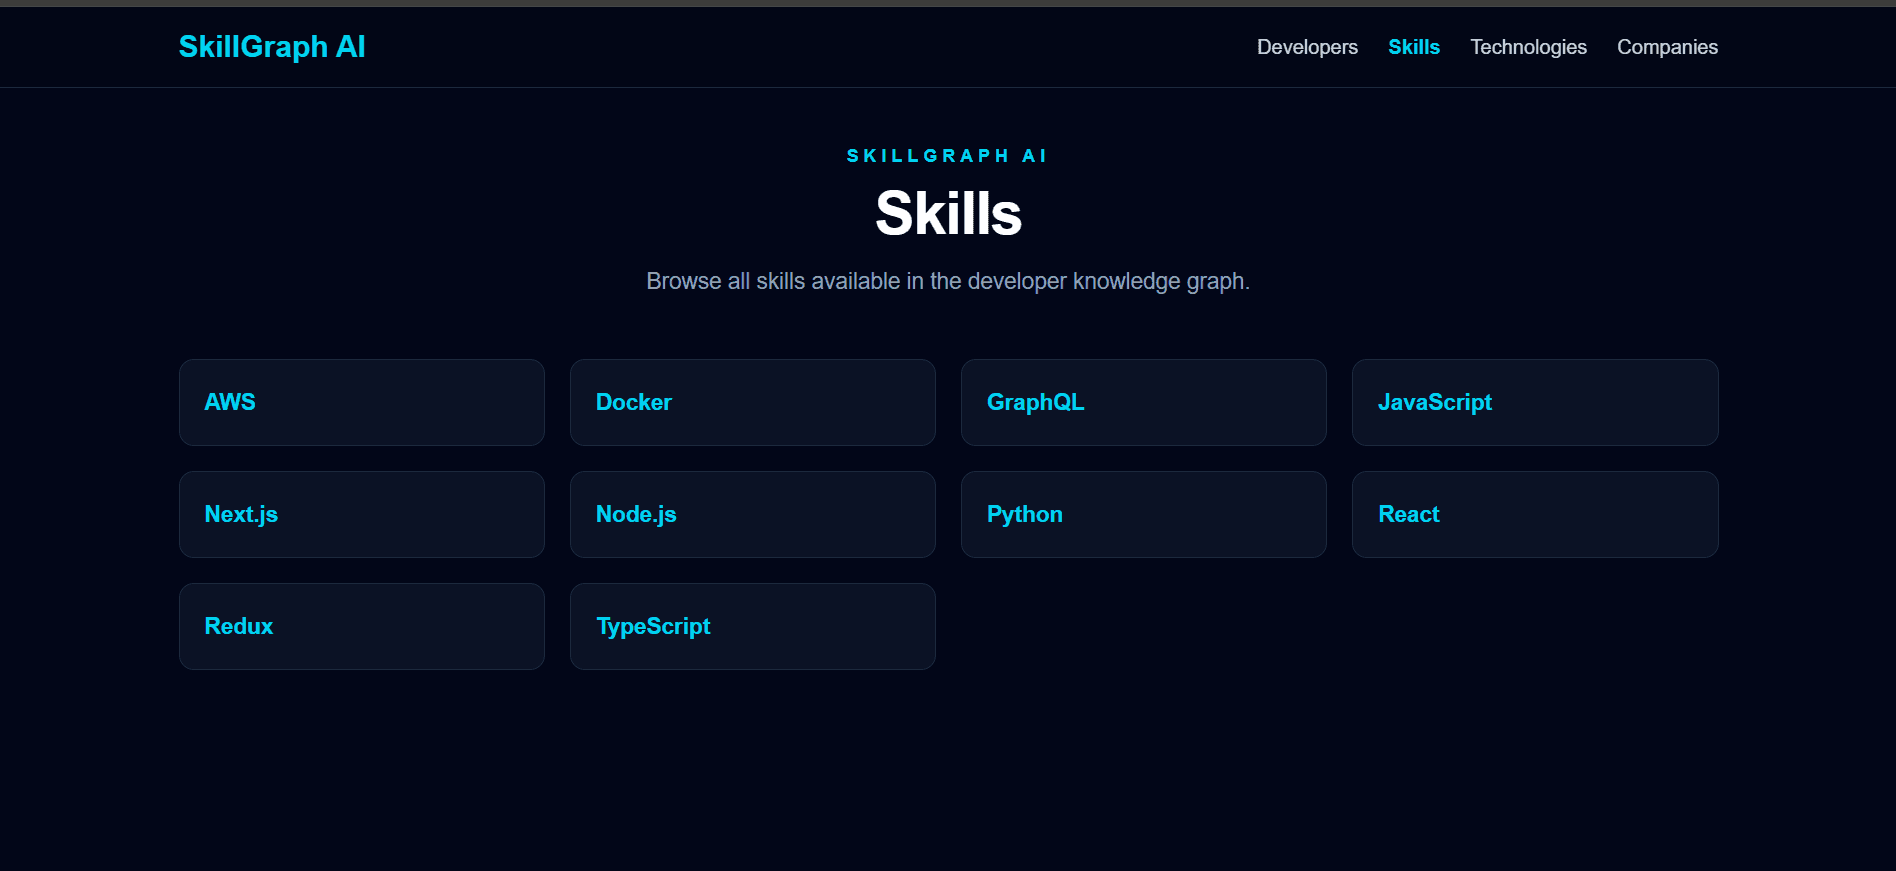This screenshot has width=1896, height=871.
Task: Open the Next.js skill card
Action: pos(362,514)
